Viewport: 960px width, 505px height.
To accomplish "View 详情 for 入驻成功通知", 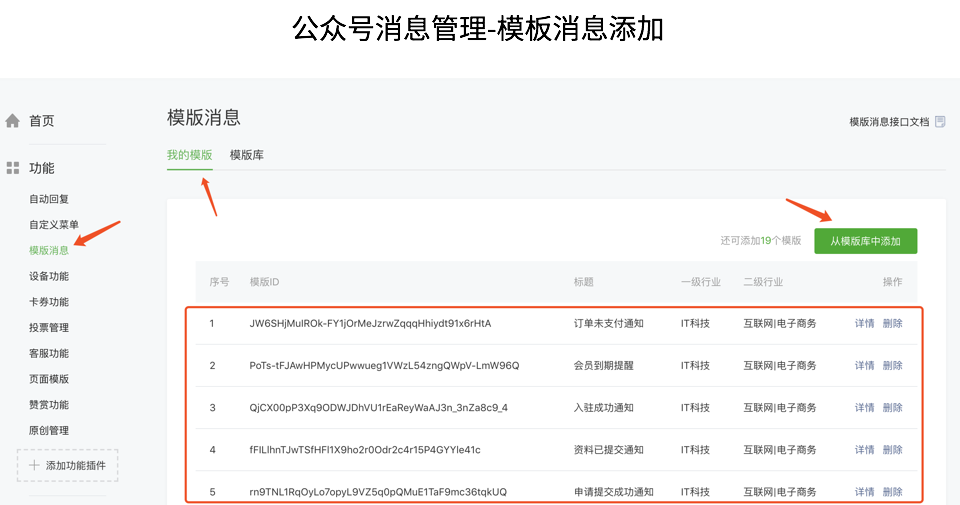I will (x=864, y=408).
